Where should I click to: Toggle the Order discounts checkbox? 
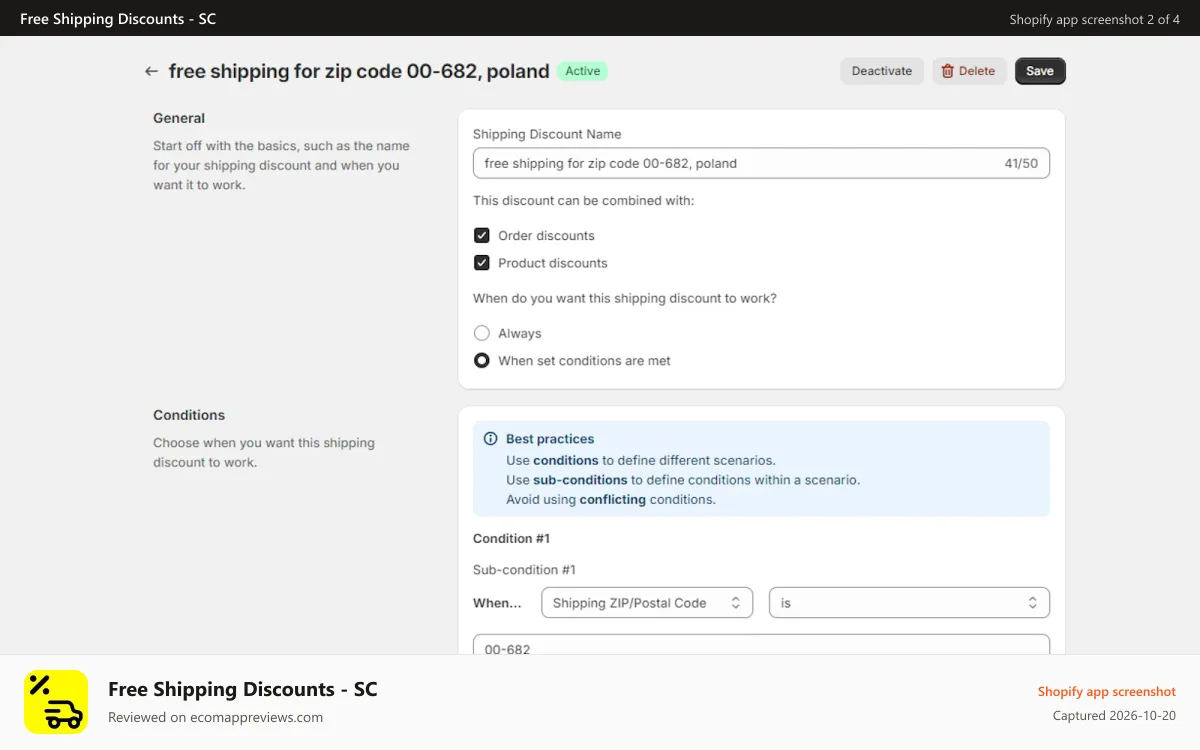point(482,236)
